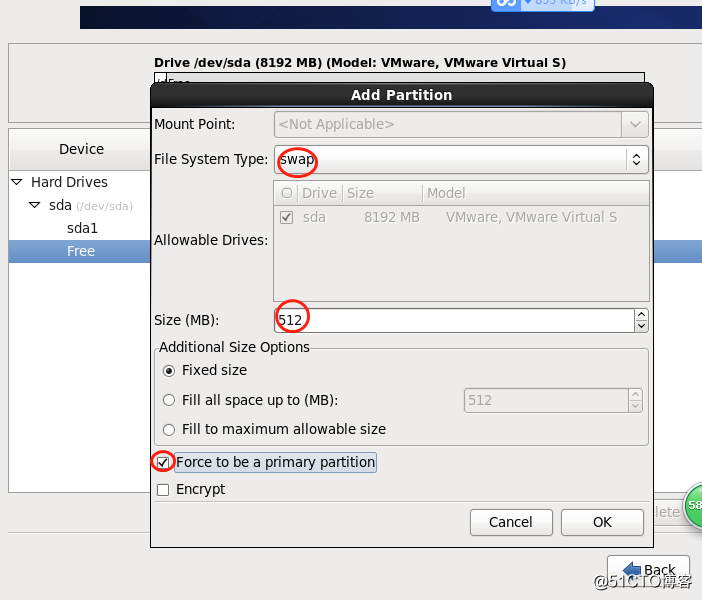This screenshot has width=702, height=600.
Task: Select Fill all space up to (MB) option
Action: 169,400
